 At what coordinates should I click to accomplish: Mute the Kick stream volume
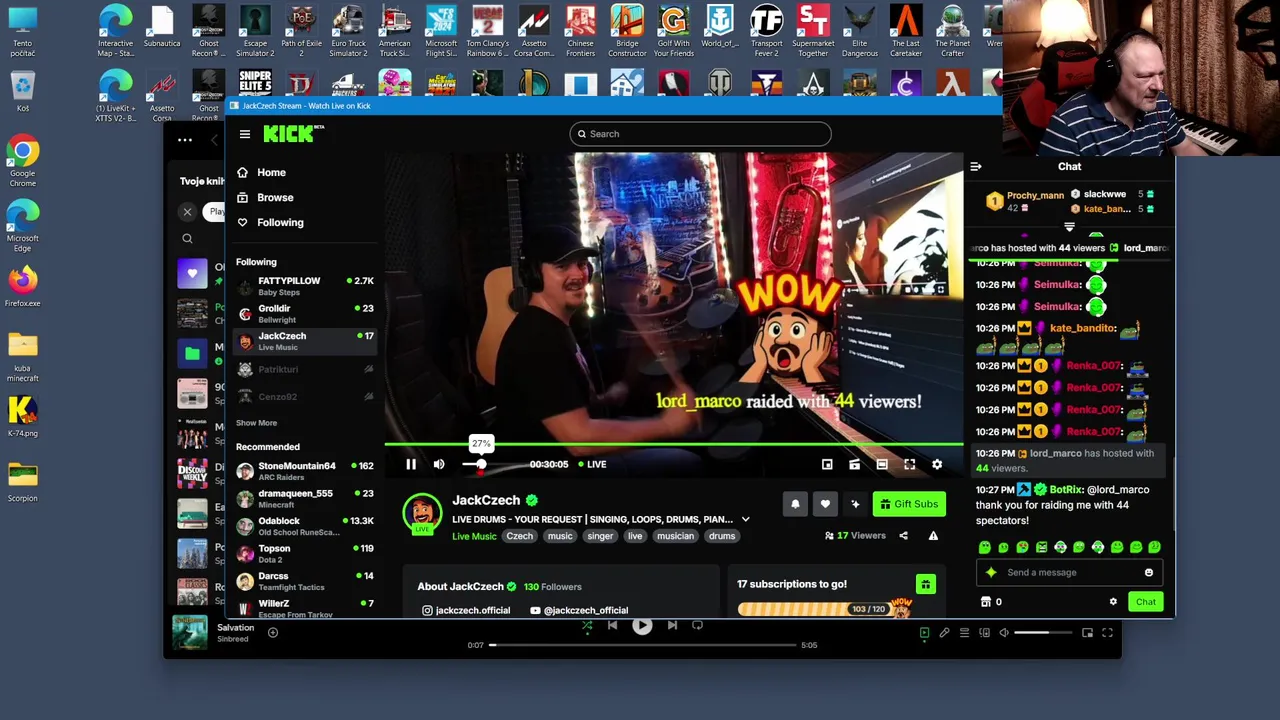coord(439,464)
